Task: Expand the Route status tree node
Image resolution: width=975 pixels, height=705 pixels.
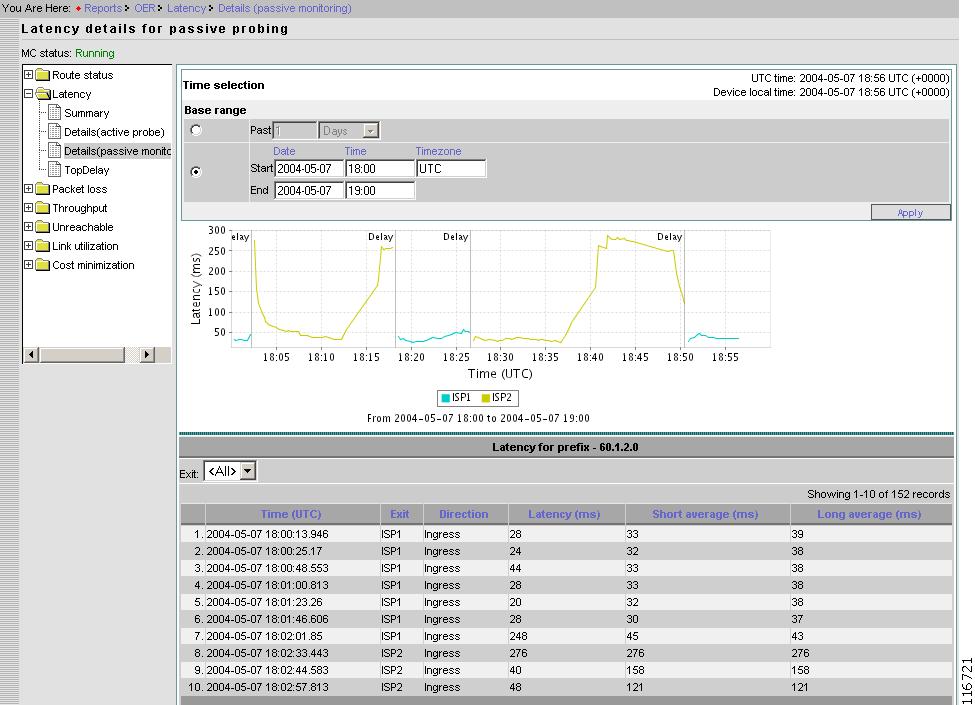Action: [x=29, y=75]
